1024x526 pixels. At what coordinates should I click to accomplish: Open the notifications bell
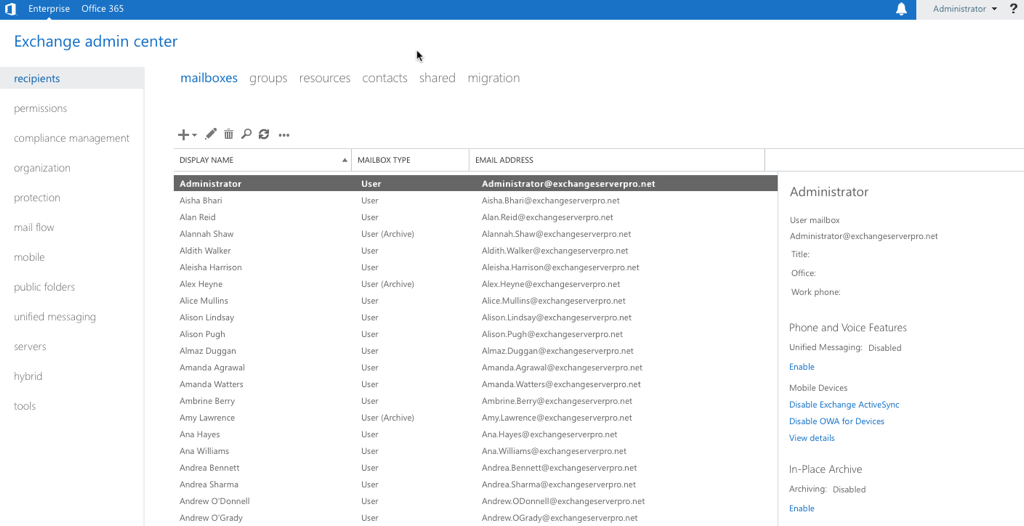[x=901, y=9]
